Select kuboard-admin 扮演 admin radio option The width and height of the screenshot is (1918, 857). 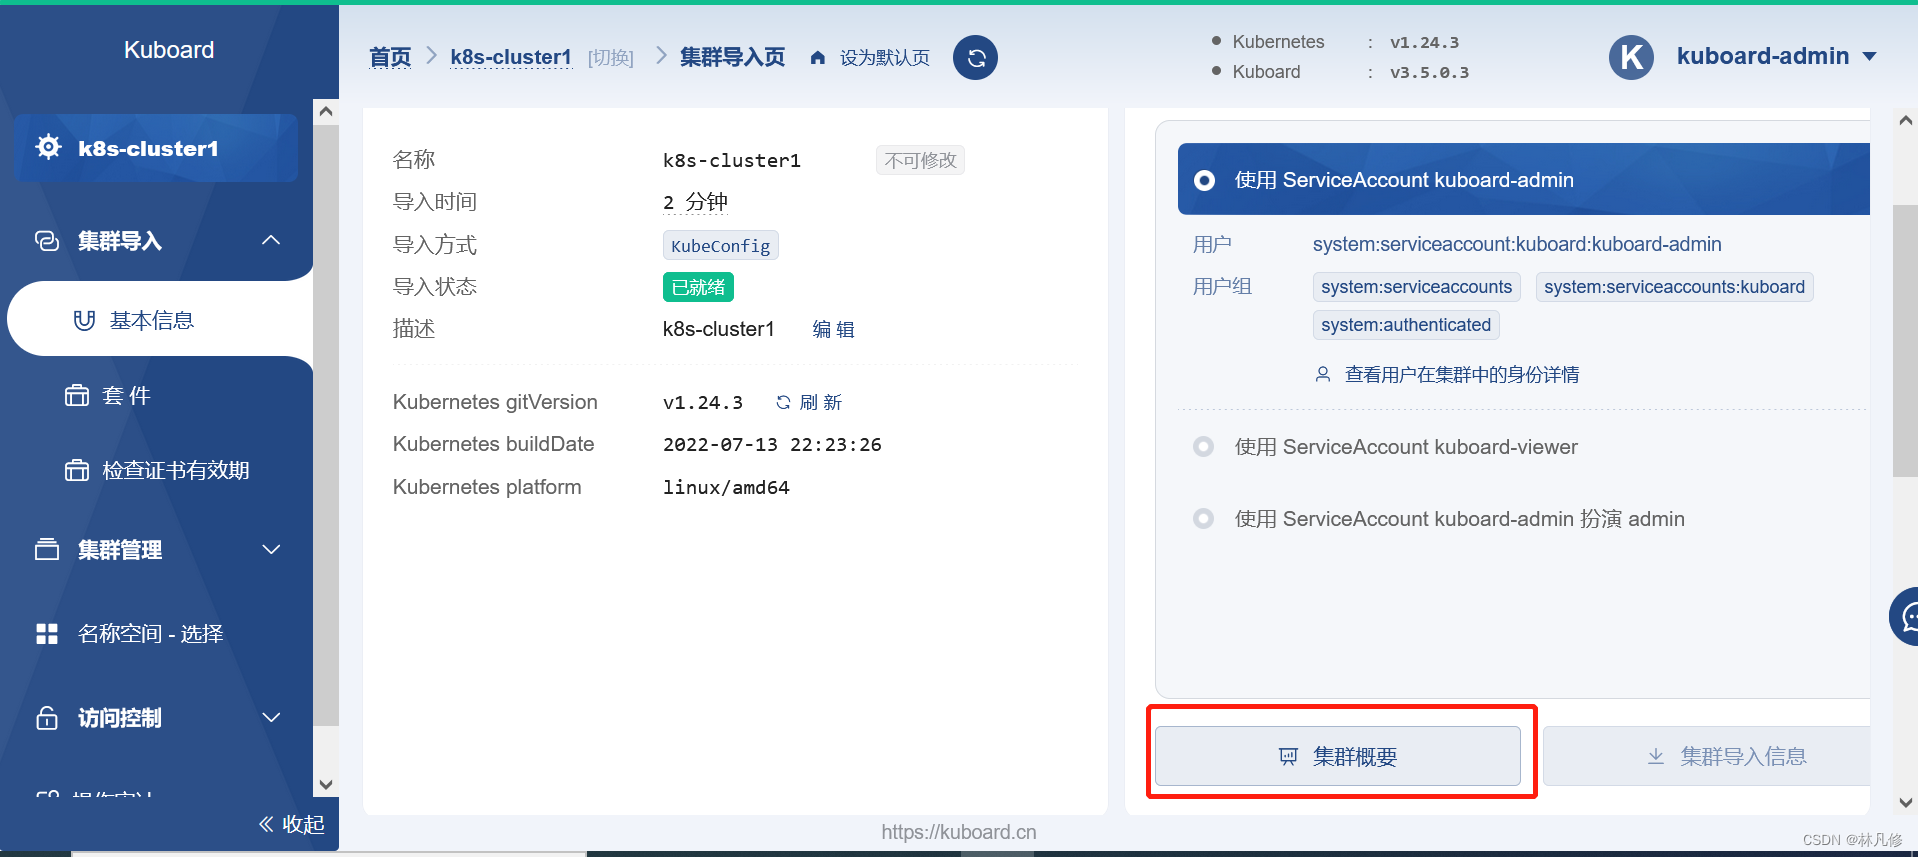click(1204, 519)
